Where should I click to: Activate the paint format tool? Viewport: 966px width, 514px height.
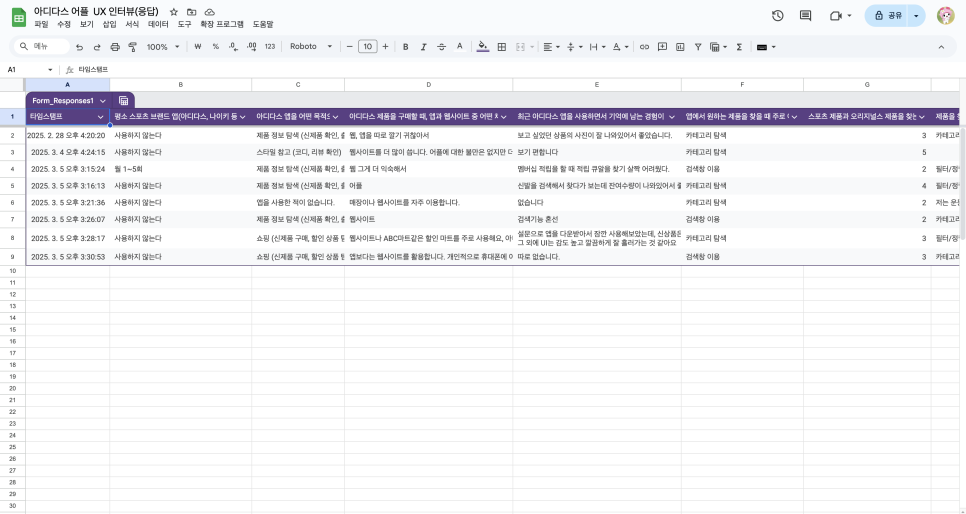point(132,47)
